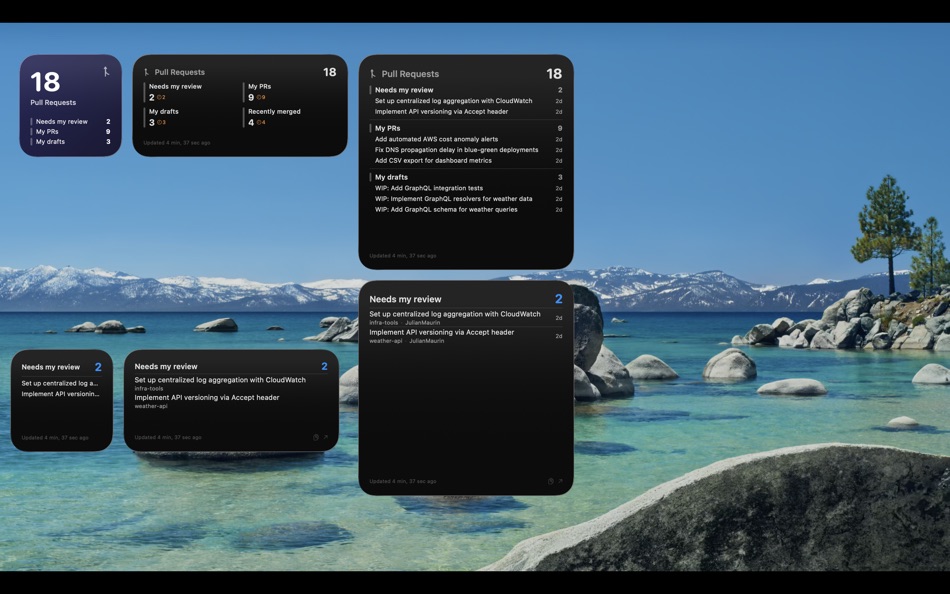The image size is (950, 594).
Task: Click the total count 18 on the large Pull Requests widget
Action: tap(555, 73)
